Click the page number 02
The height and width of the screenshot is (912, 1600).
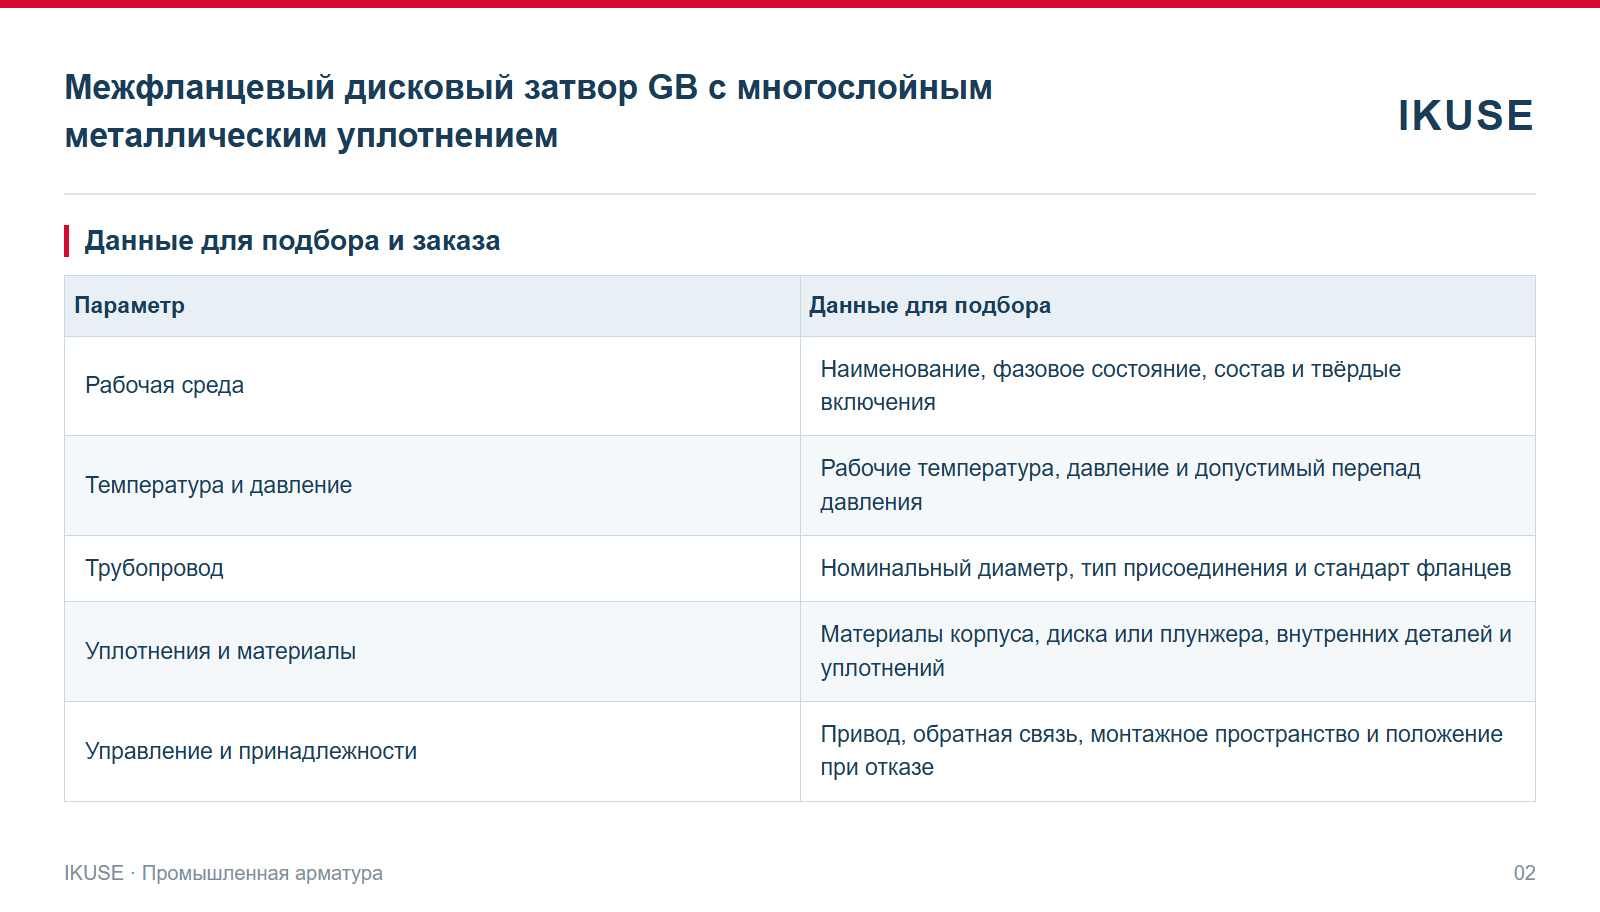click(1524, 873)
